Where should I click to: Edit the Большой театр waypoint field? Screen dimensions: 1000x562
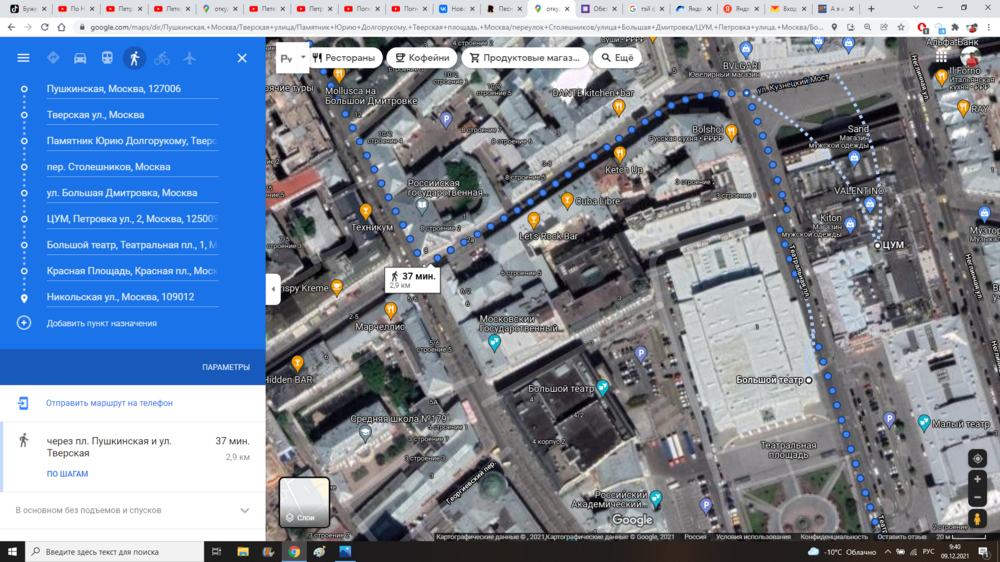(132, 245)
